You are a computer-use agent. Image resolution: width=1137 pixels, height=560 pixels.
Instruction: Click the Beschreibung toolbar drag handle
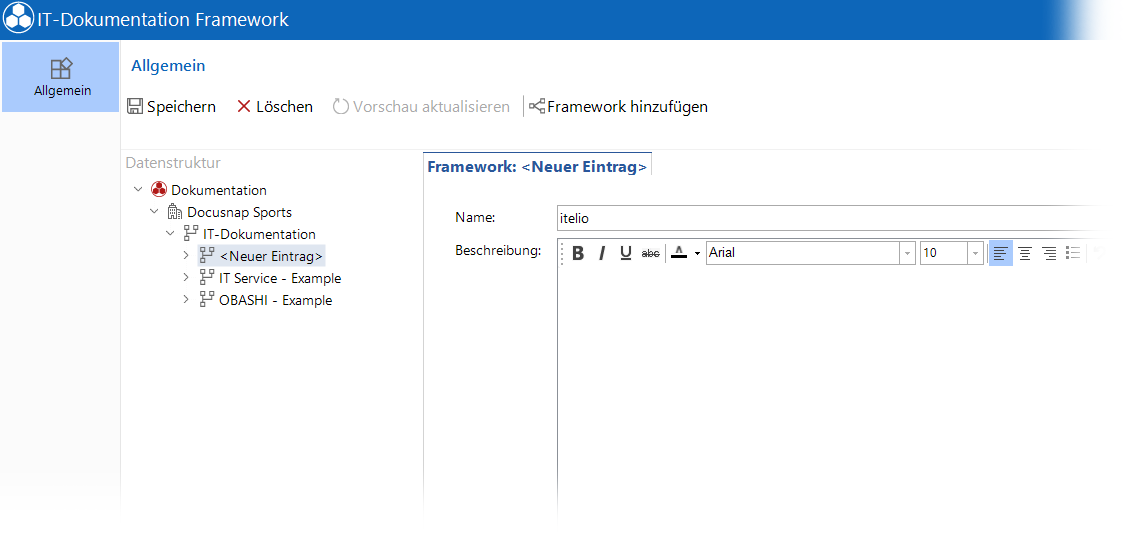click(563, 253)
